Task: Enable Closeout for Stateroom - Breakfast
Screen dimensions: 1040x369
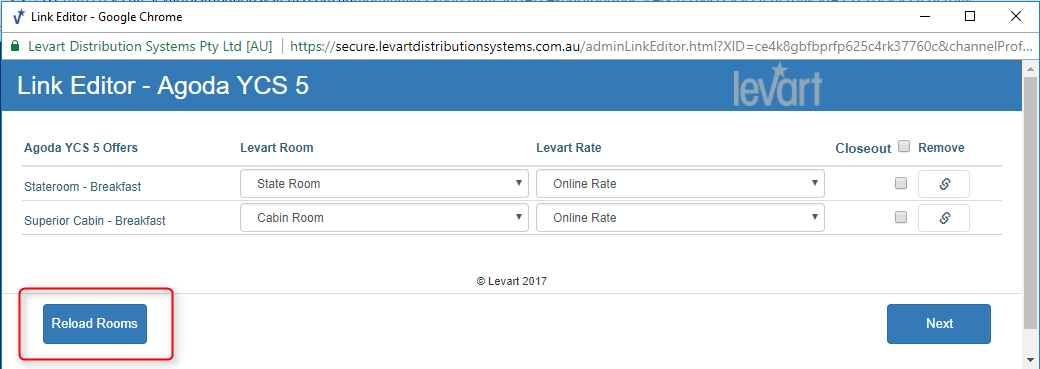Action: [901, 184]
